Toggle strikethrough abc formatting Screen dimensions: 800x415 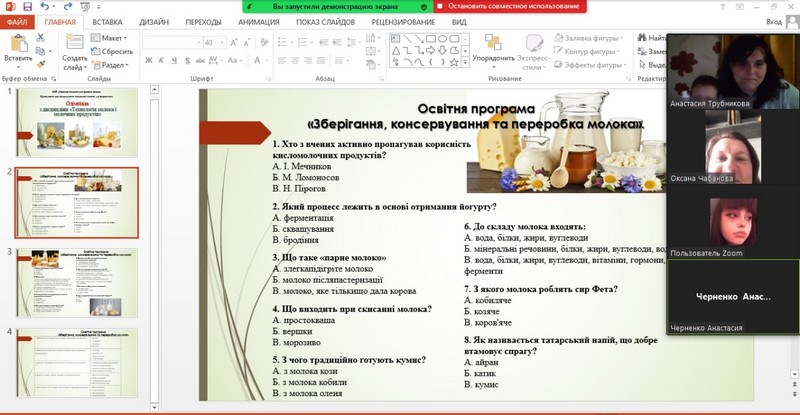(200, 60)
